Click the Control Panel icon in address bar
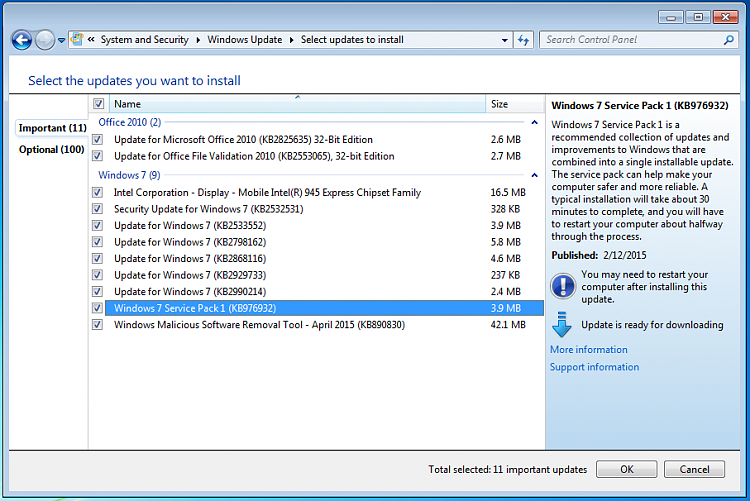The height and width of the screenshot is (501, 750). (77, 39)
